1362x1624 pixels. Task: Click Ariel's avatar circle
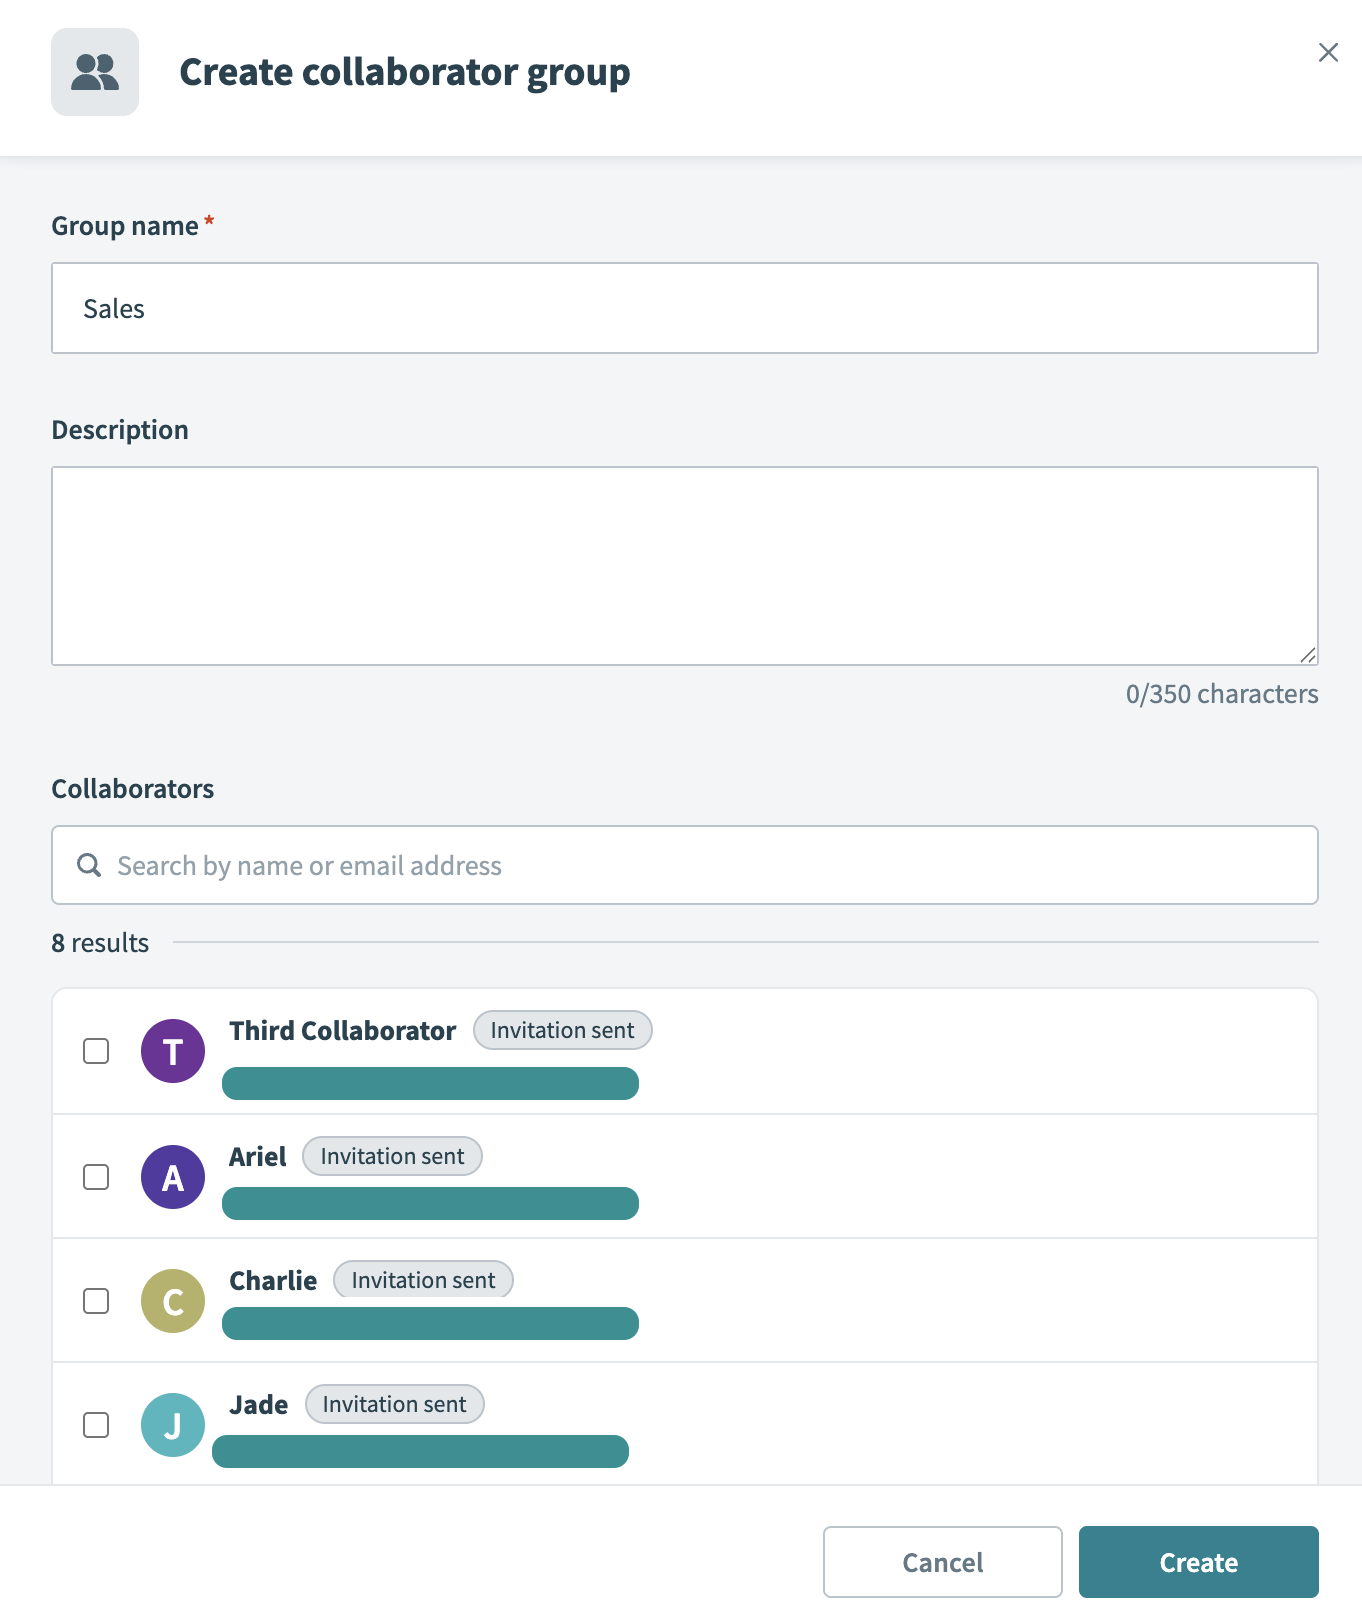(x=172, y=1176)
